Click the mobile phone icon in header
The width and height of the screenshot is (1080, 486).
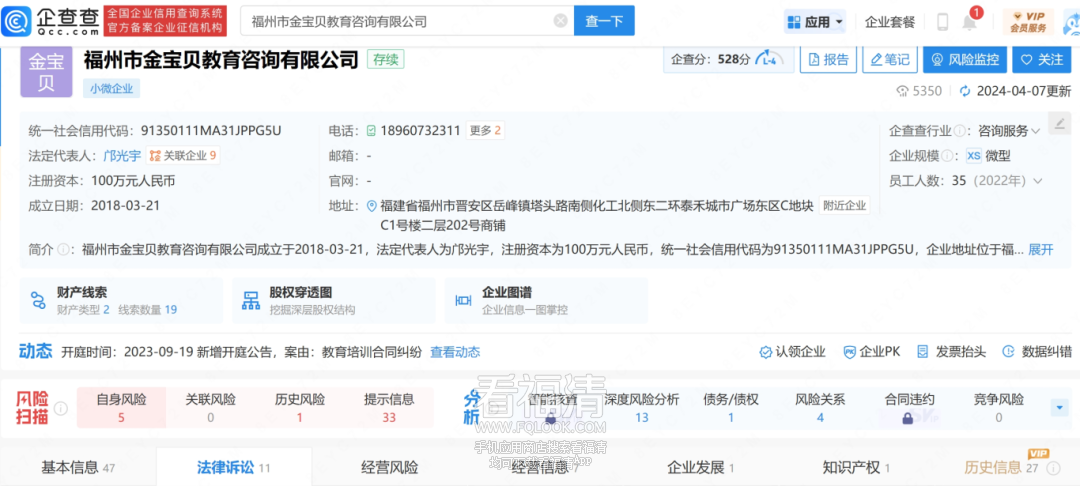942,22
